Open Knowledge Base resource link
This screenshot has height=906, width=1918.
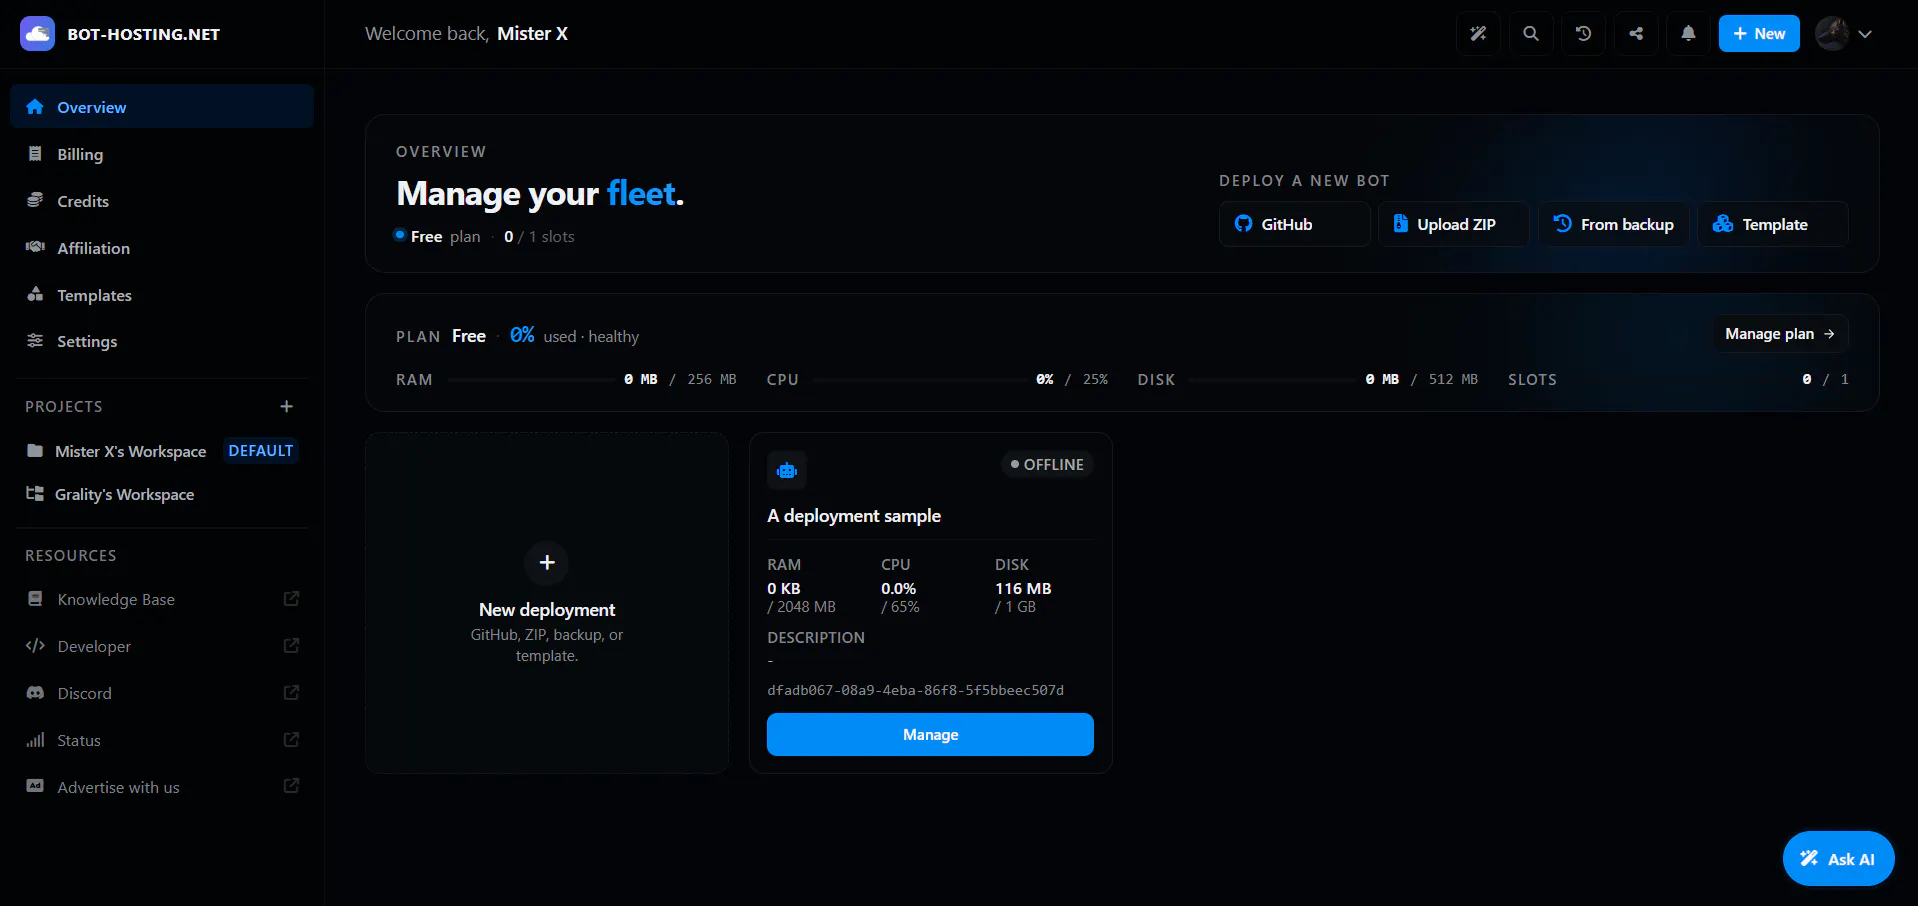(x=162, y=599)
